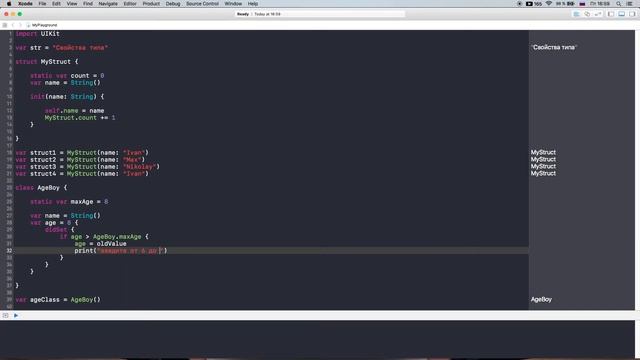Open the Source Control menu
The width and height of the screenshot is (640, 360).
tap(202, 4)
